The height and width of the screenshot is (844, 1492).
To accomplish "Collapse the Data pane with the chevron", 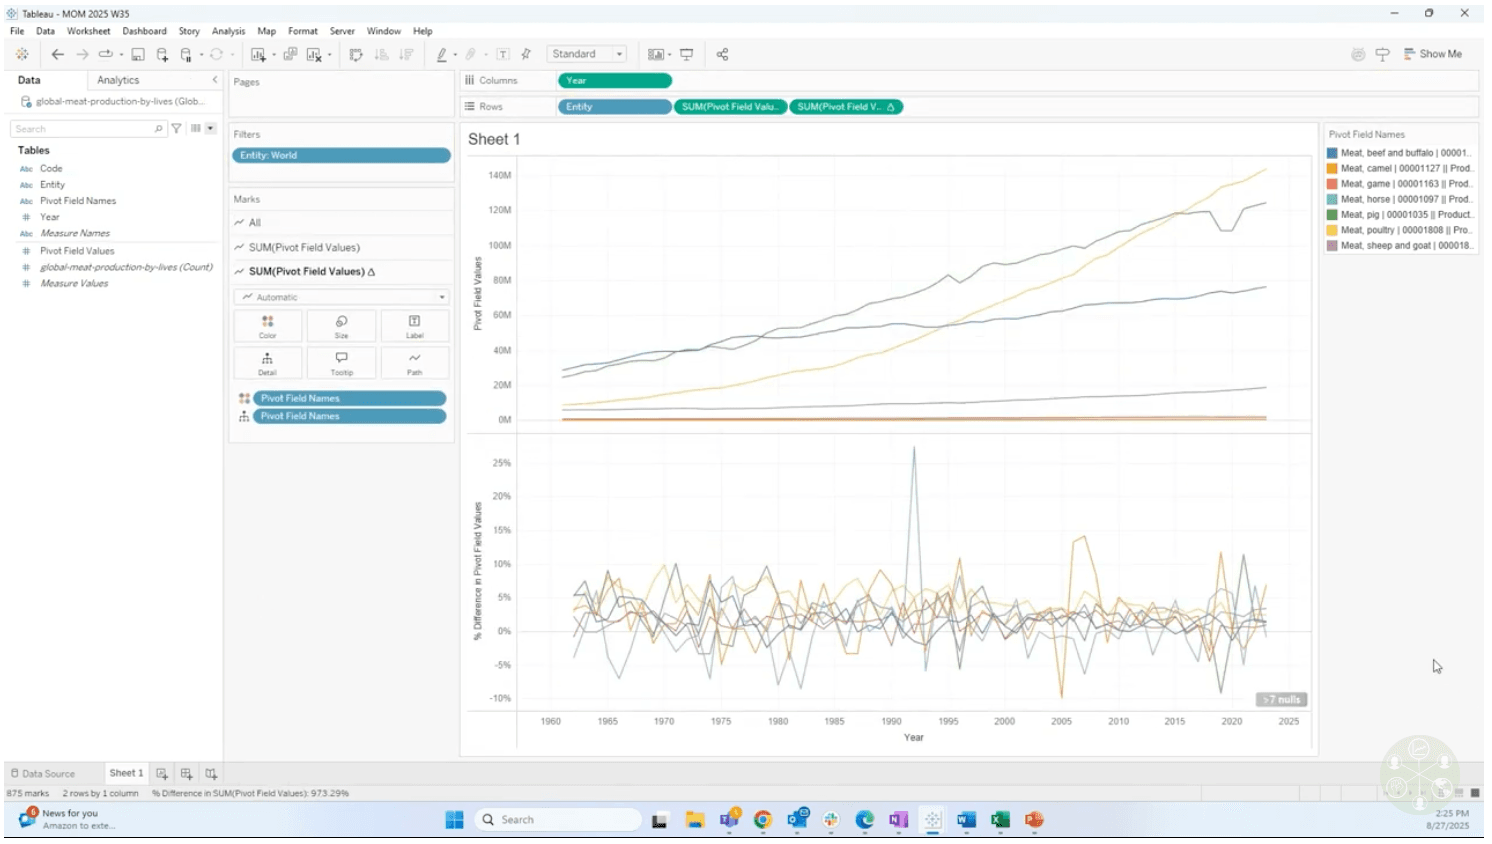I will 214,80.
